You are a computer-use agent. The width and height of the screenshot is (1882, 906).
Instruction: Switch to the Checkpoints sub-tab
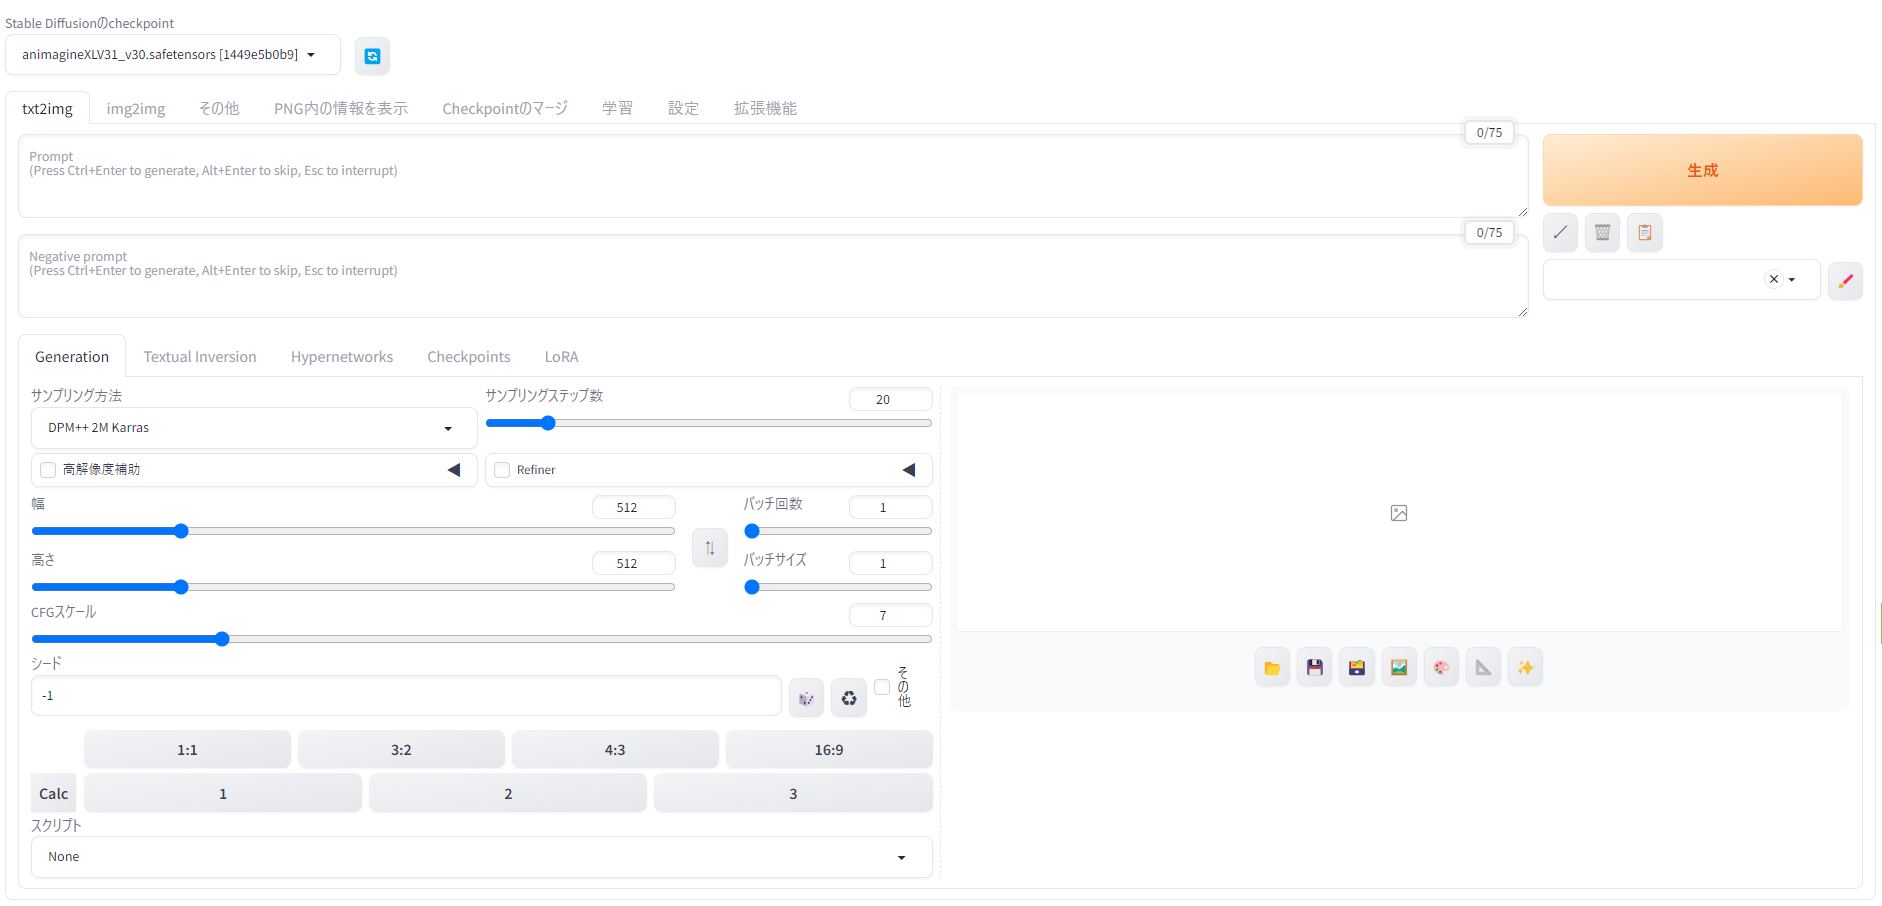(x=469, y=357)
